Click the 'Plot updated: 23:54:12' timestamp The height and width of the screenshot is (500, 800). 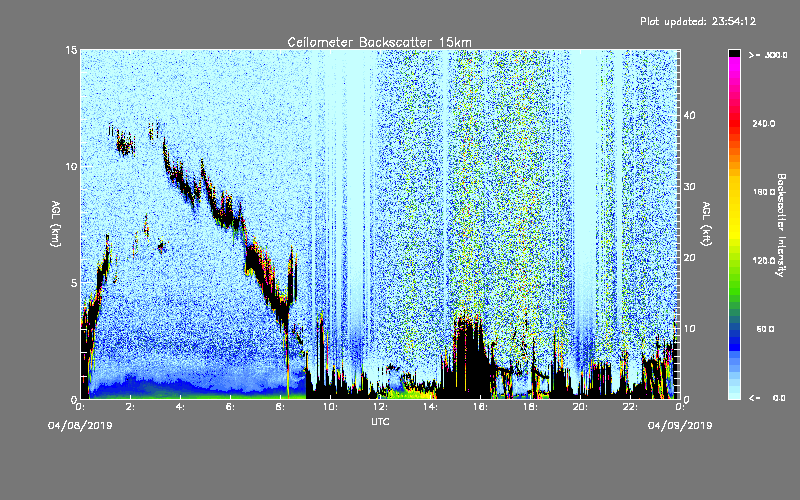coord(698,21)
